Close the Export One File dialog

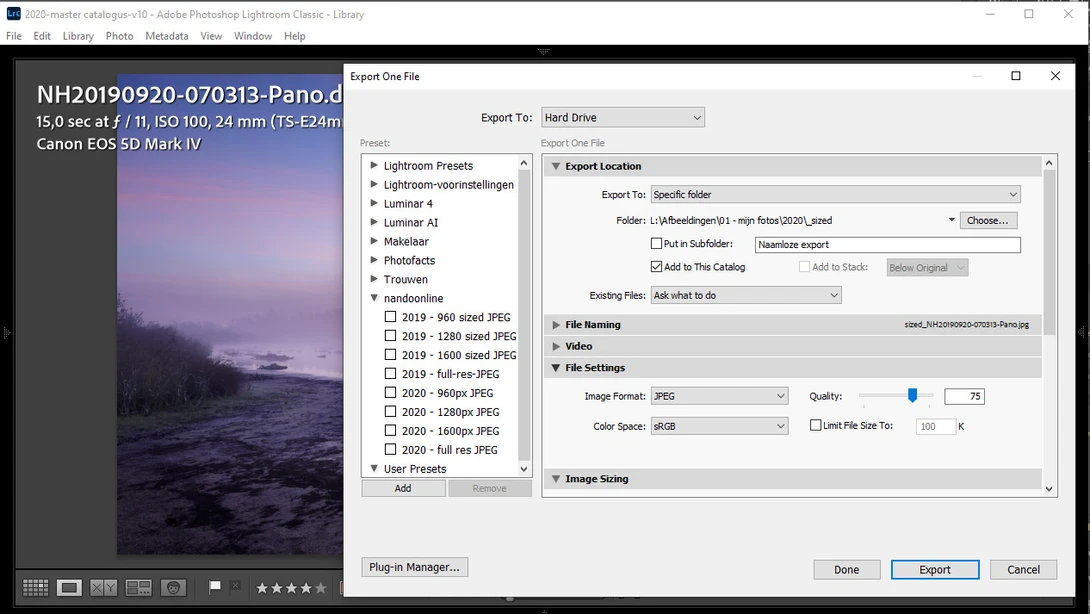click(x=1055, y=76)
